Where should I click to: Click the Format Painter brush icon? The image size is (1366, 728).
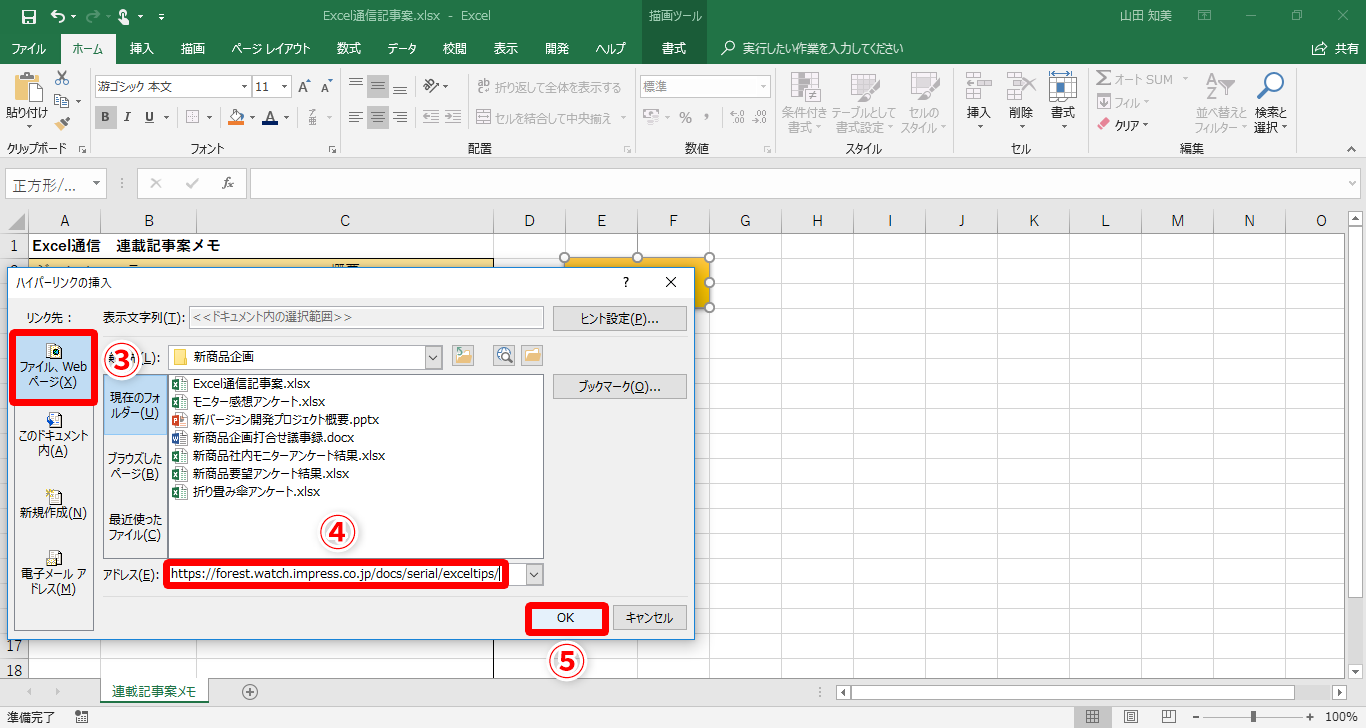tap(62, 123)
